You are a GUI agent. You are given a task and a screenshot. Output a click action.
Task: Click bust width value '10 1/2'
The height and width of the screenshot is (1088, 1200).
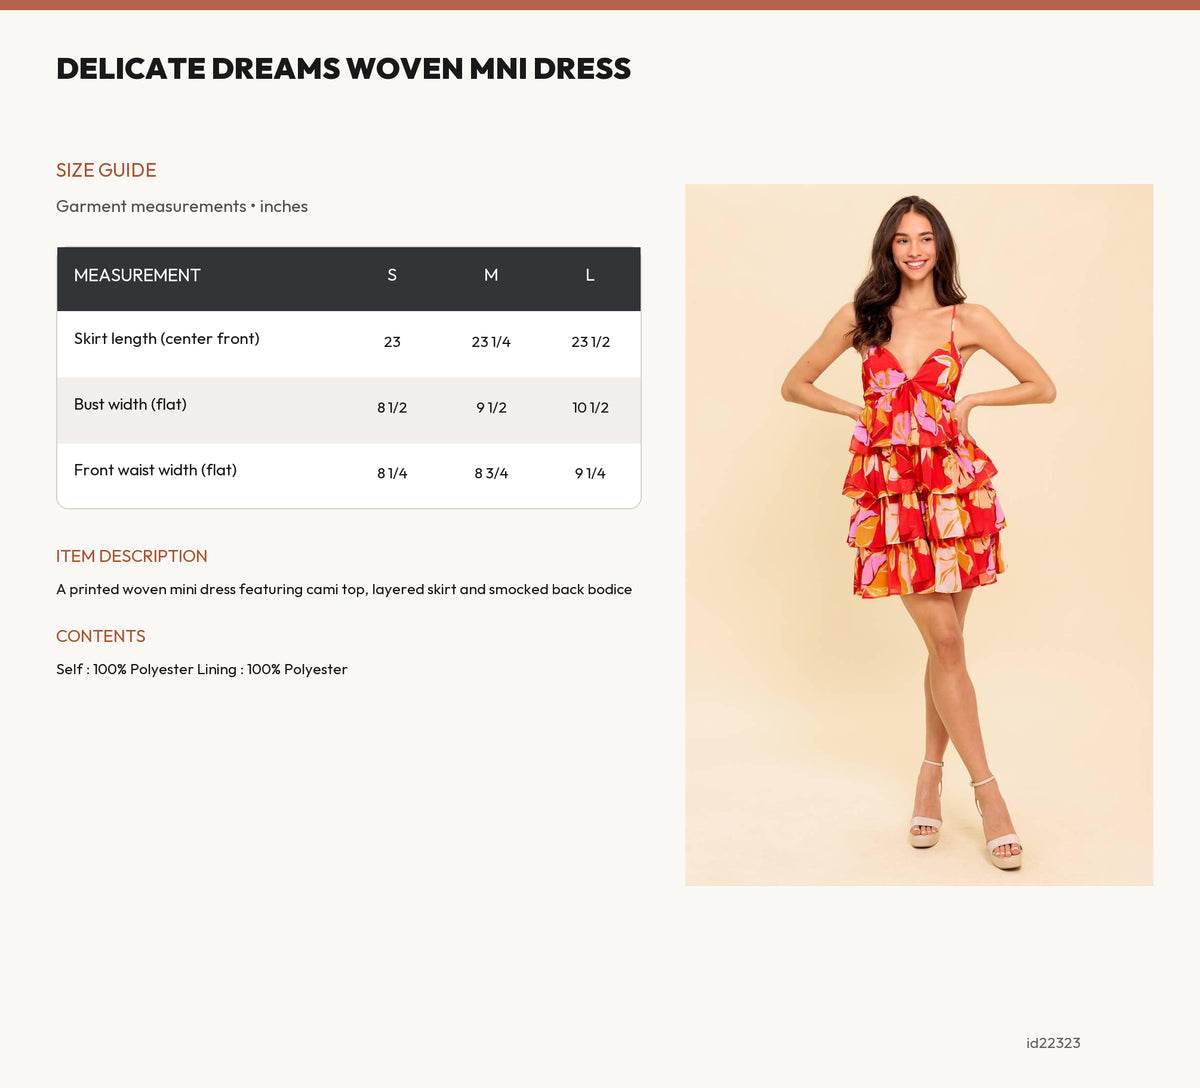point(590,408)
